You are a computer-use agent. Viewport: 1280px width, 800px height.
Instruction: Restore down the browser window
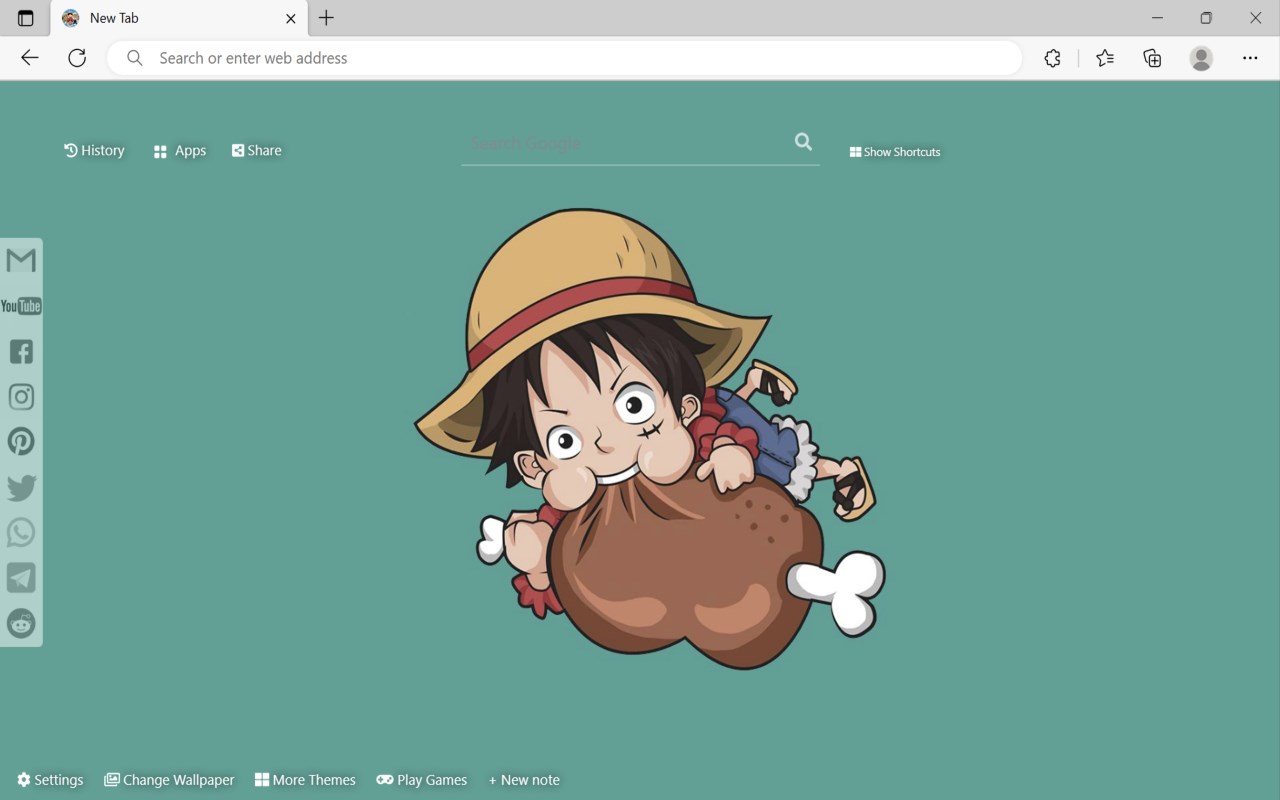[1206, 18]
